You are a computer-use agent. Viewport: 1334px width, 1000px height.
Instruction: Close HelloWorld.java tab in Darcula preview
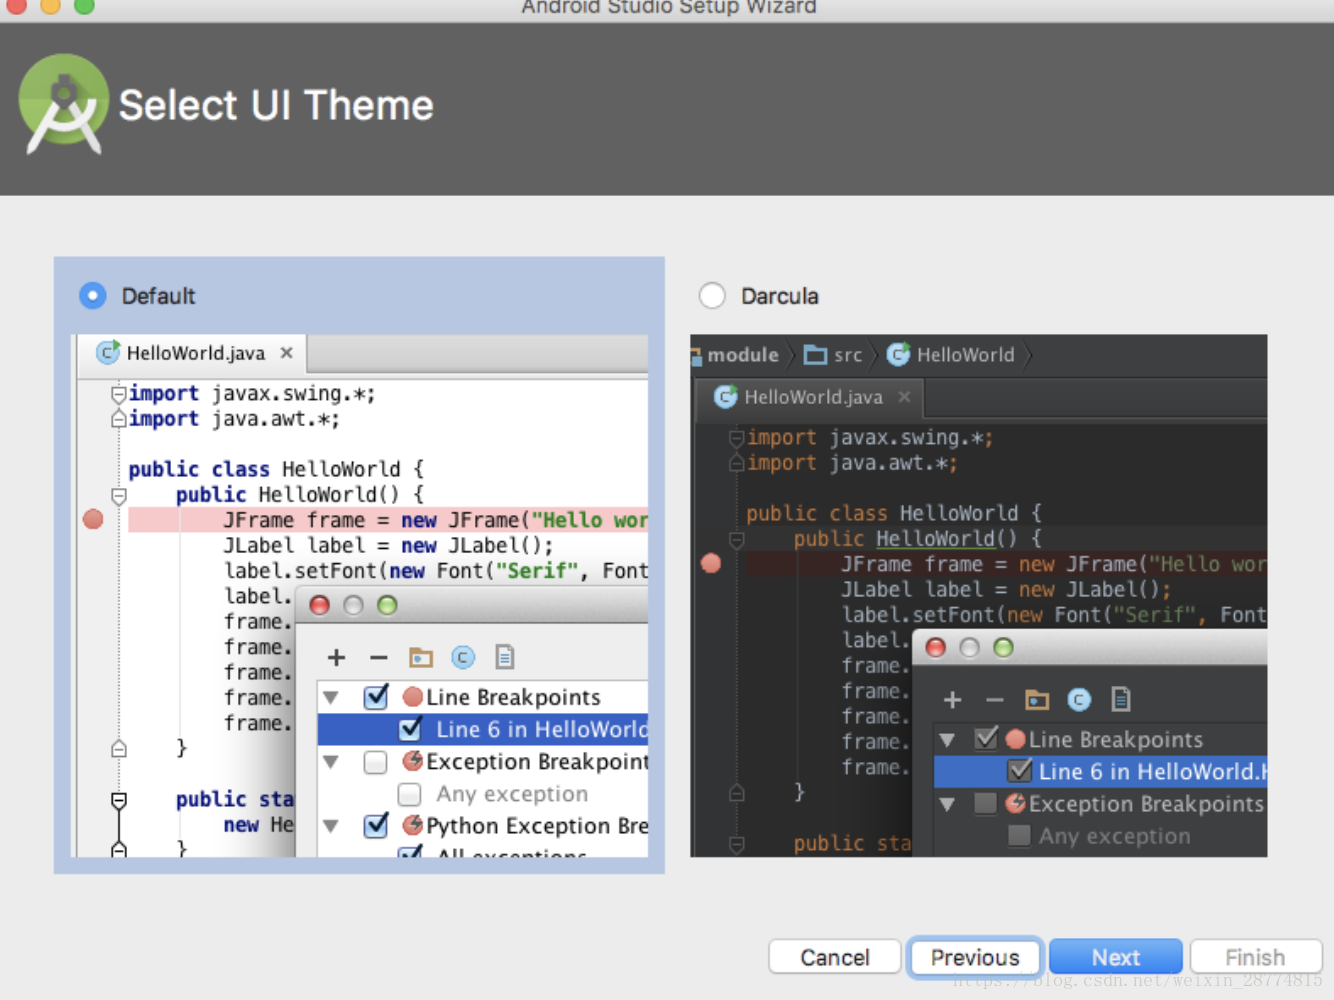pos(904,397)
